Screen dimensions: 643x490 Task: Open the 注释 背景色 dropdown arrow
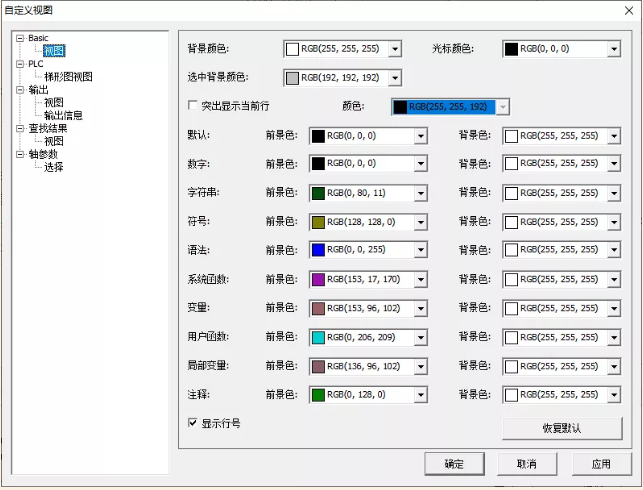click(x=613, y=395)
